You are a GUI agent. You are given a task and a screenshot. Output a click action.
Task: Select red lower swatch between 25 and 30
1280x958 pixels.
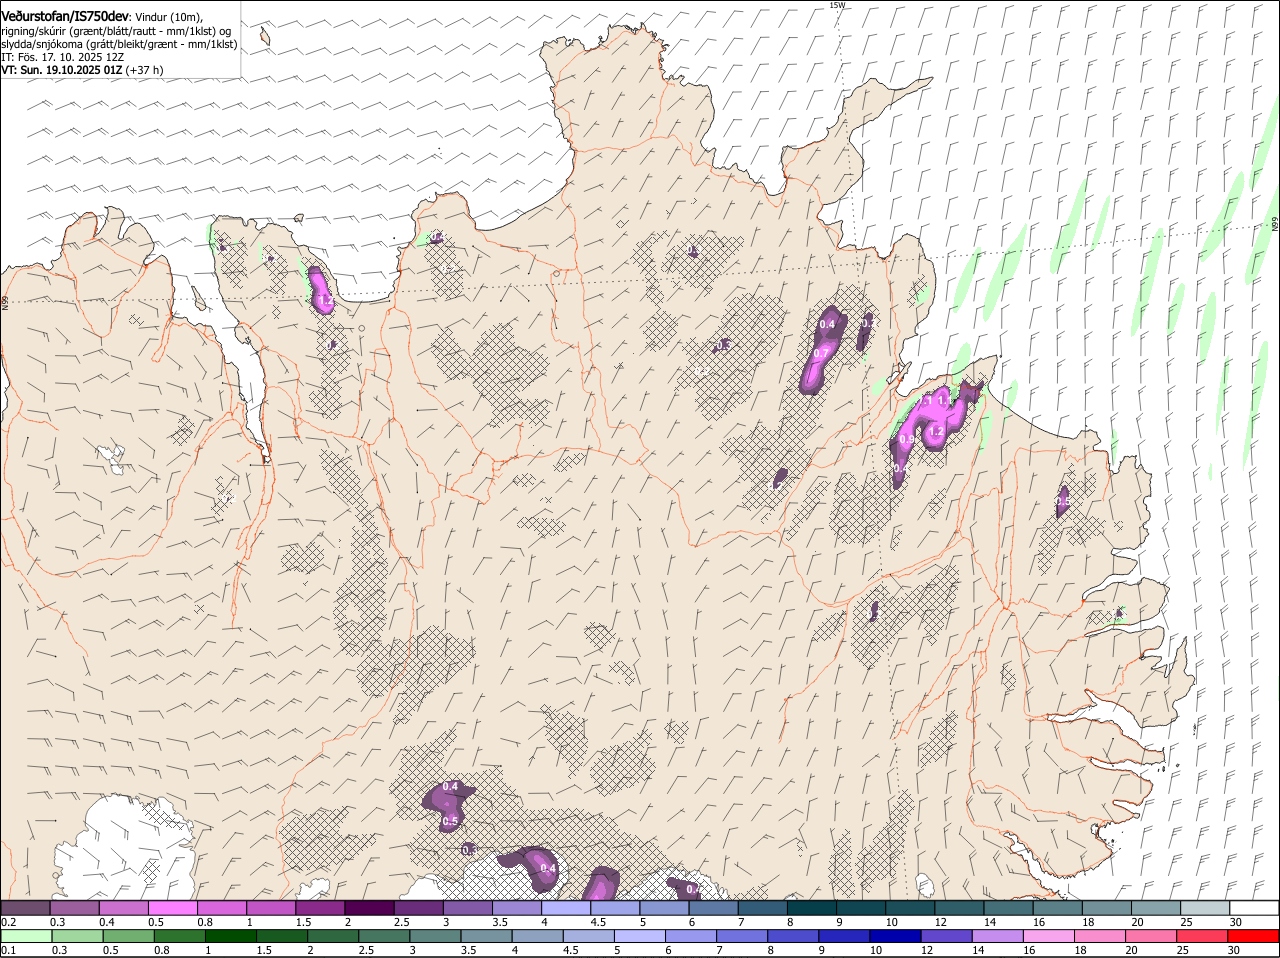coord(1201,937)
